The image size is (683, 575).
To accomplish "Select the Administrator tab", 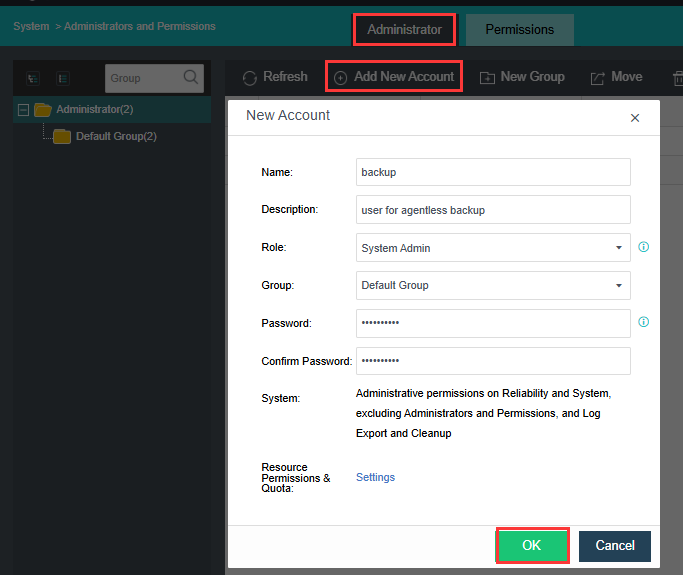I will tap(404, 30).
